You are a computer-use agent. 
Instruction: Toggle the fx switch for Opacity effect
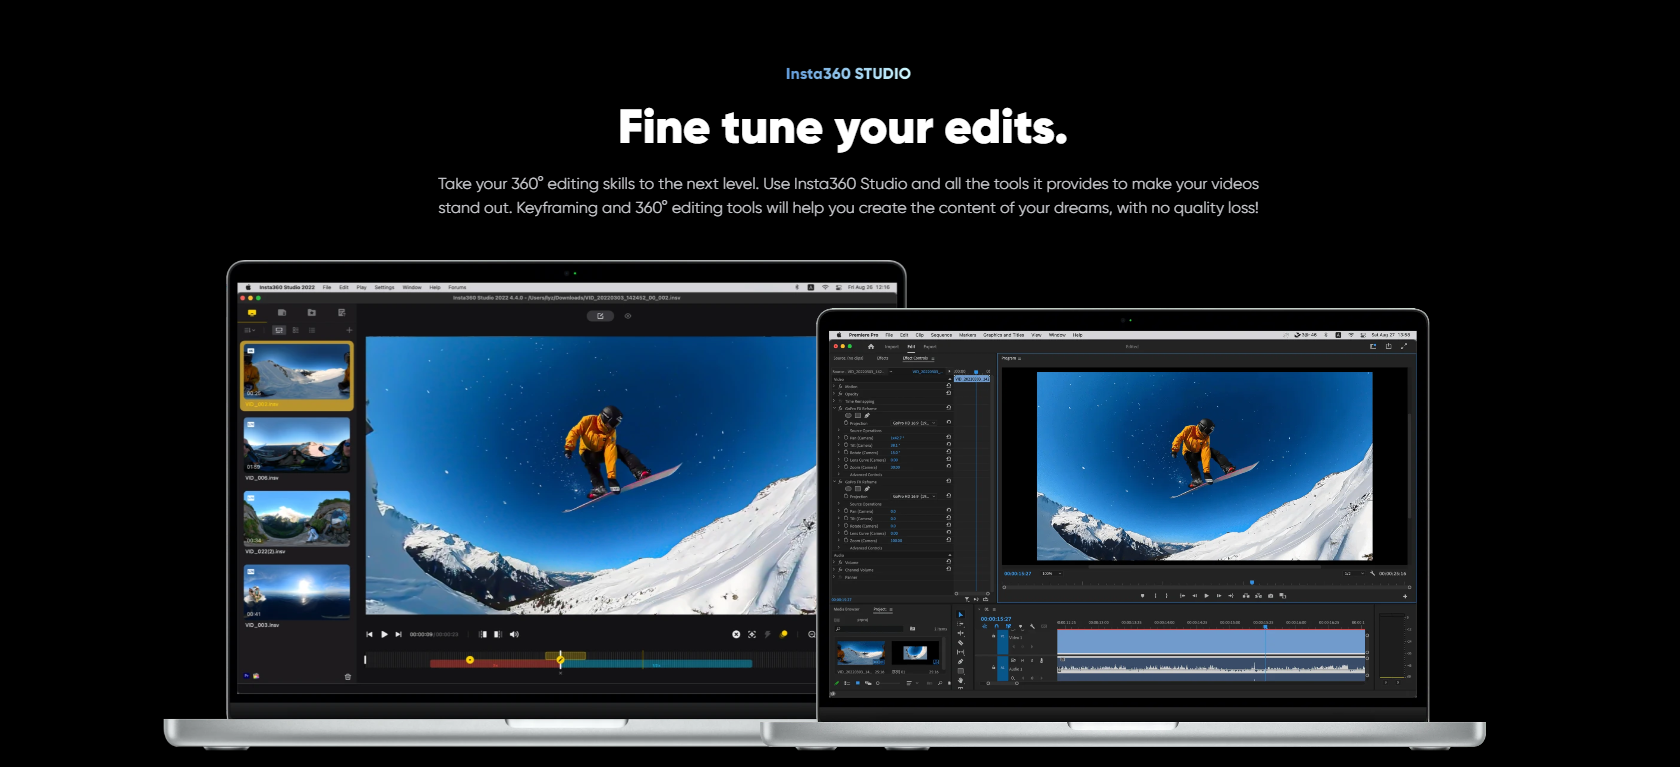841,394
